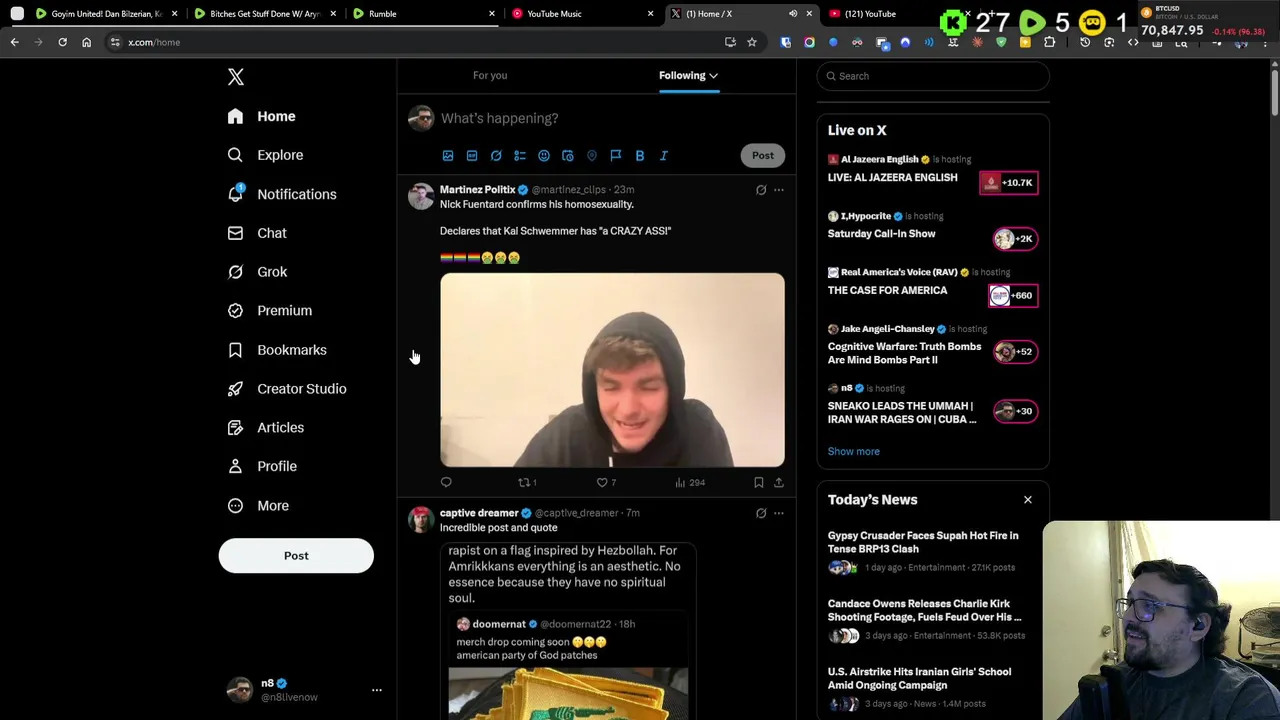Reload the page in browser toolbar

(62, 42)
